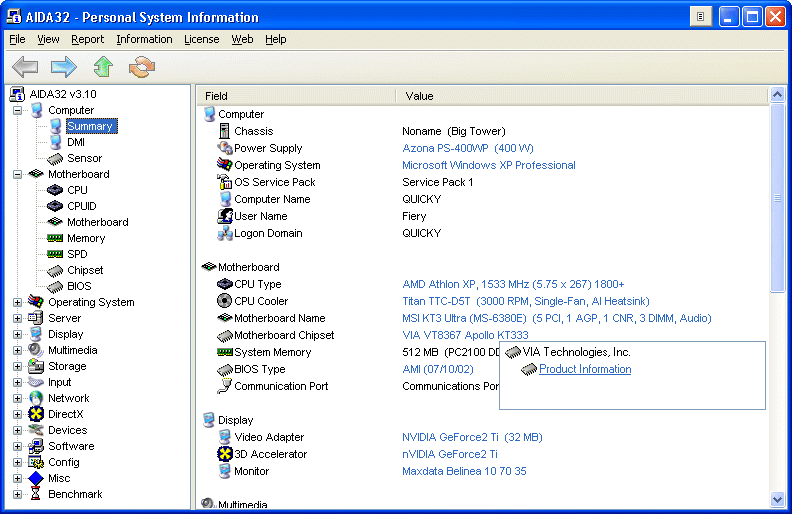Click the blue Forward arrow icon

tap(64, 67)
